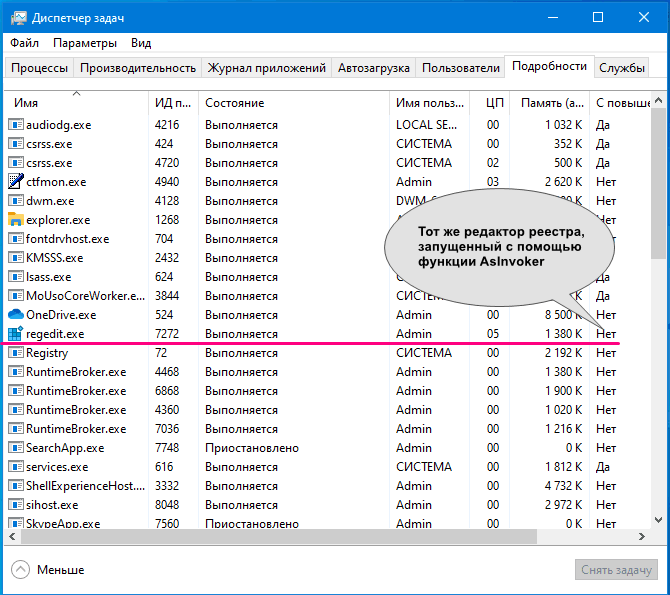Click the vertical scrollbar up arrow
This screenshot has height=595, width=670.
658,100
